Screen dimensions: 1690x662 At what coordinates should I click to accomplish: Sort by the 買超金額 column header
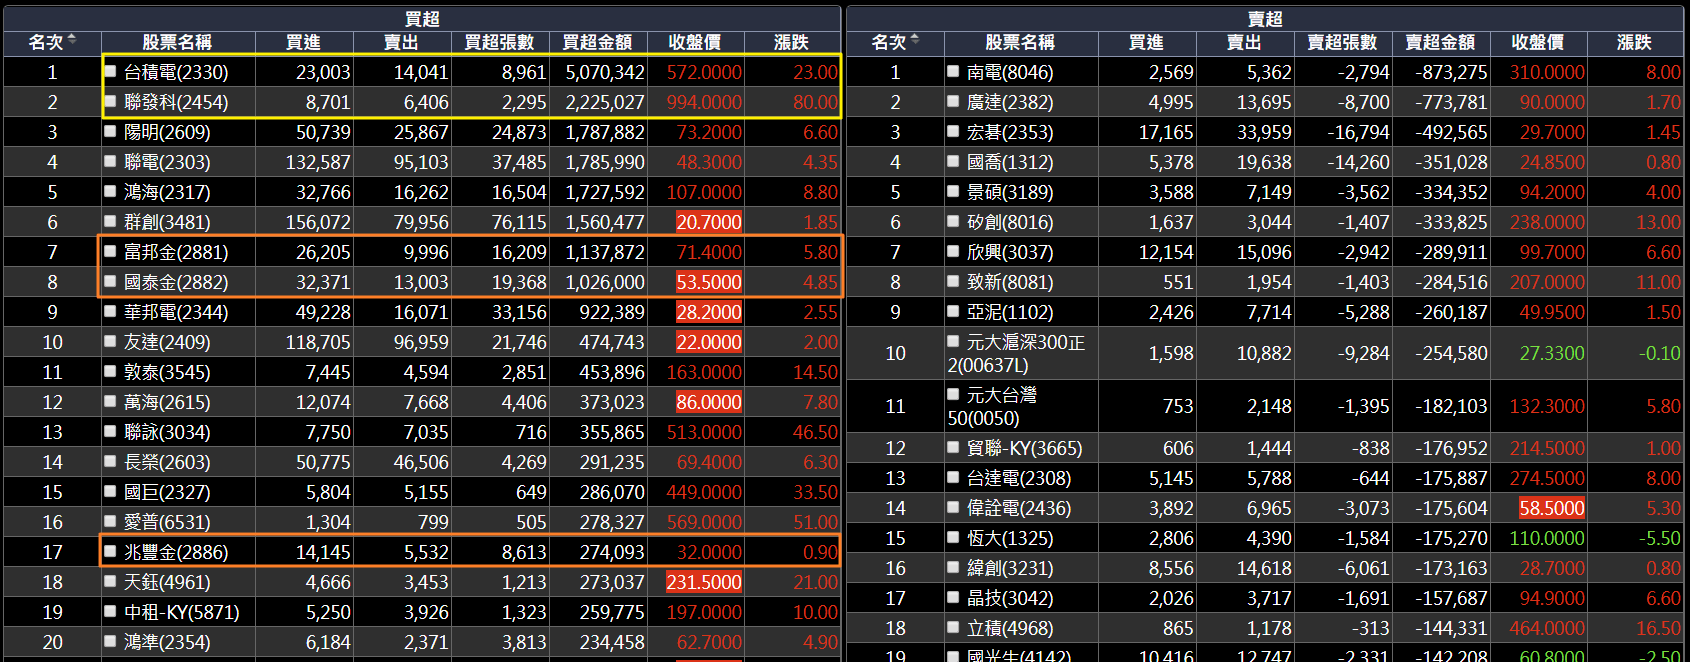coord(597,42)
